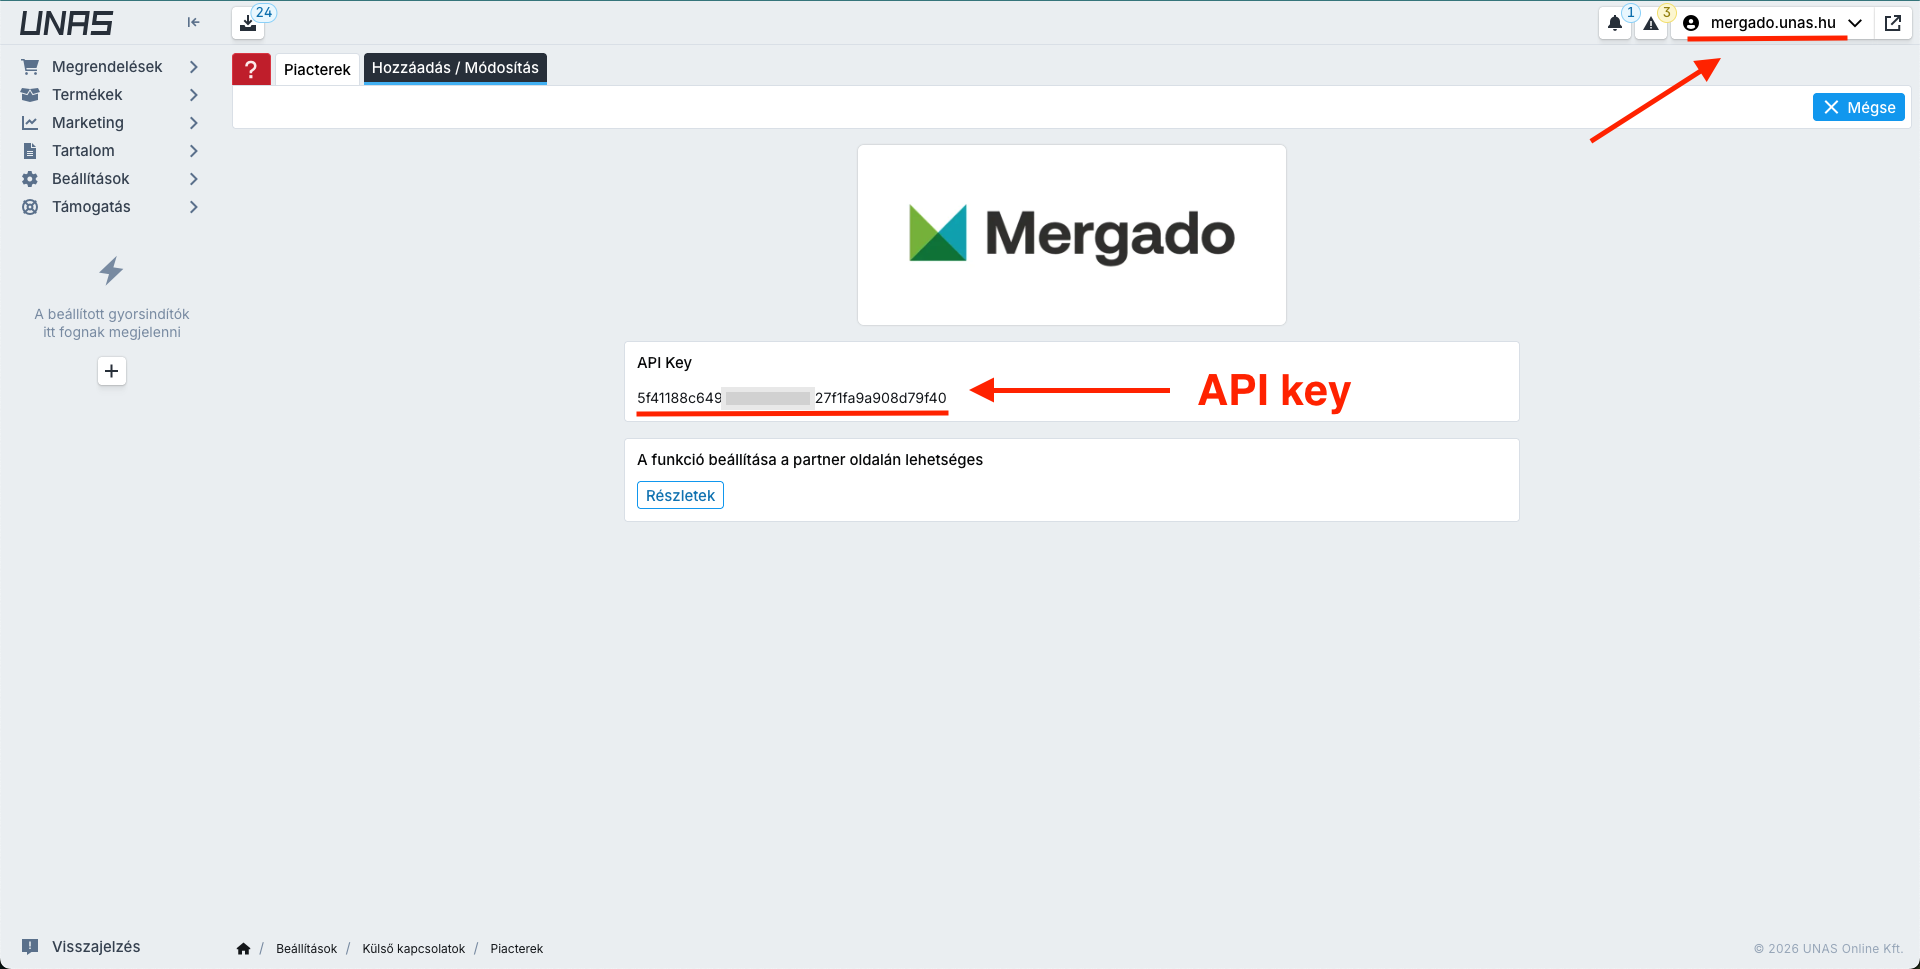Select the API Key field
This screenshot has width=1920, height=969.
(x=791, y=396)
